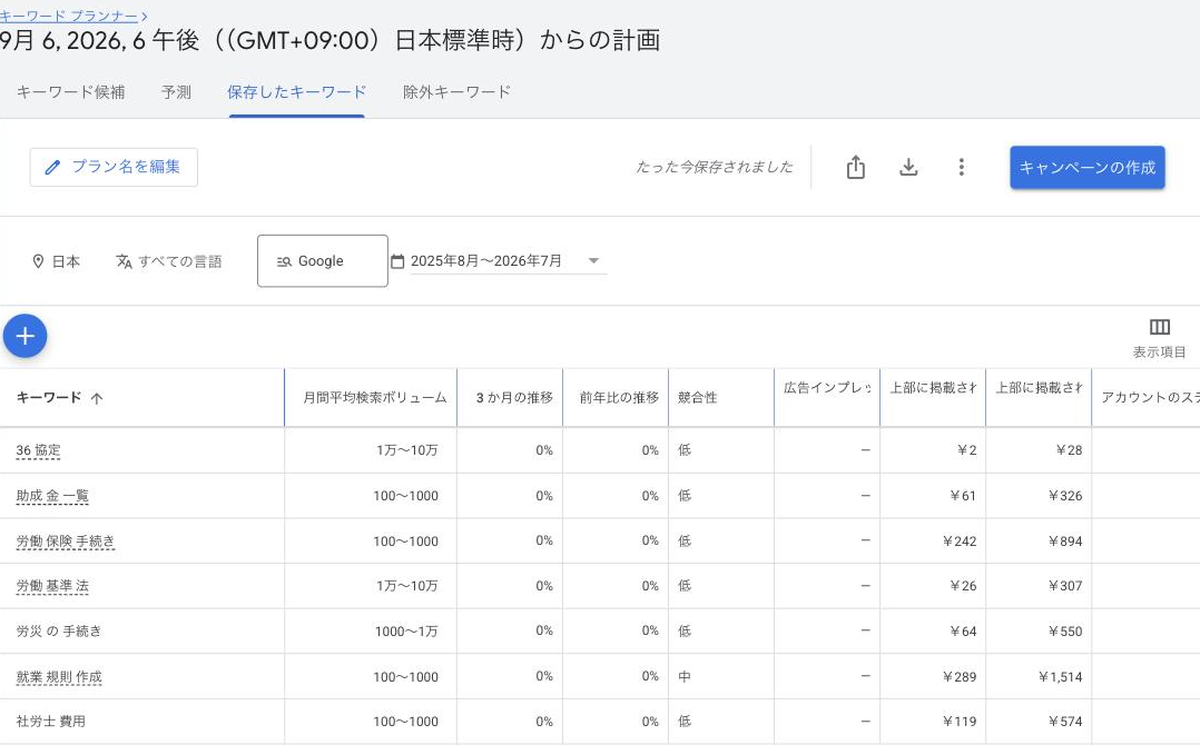Screen dimensions: 1200x745
Task: Click the ¥1,514 bid value
Action: [x=1061, y=677]
